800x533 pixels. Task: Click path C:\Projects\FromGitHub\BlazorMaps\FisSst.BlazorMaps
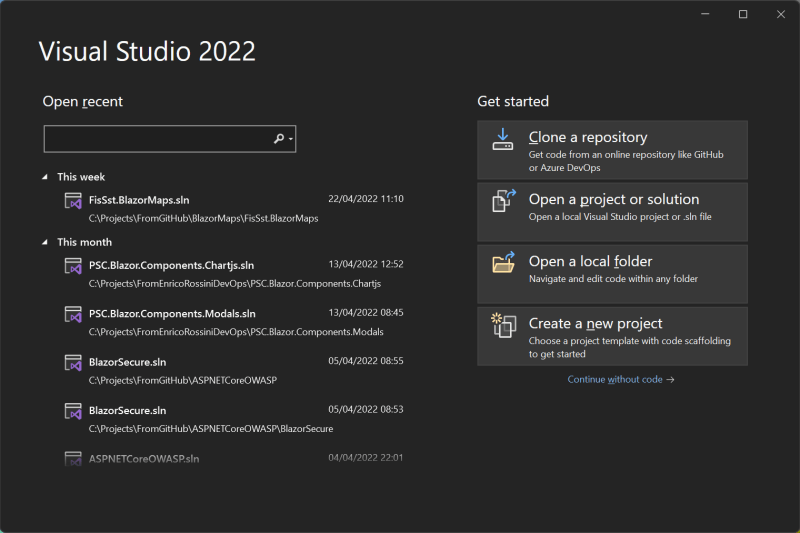(x=204, y=218)
